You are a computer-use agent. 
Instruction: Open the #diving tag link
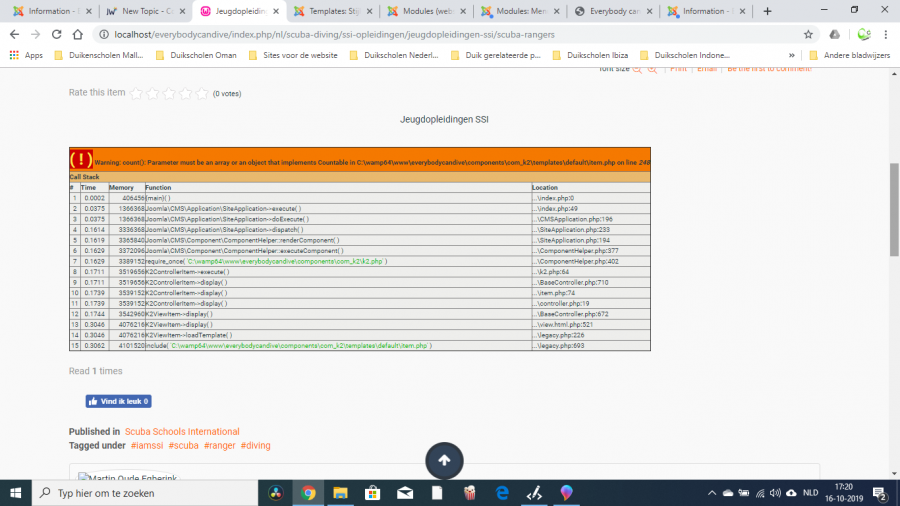[255, 445]
